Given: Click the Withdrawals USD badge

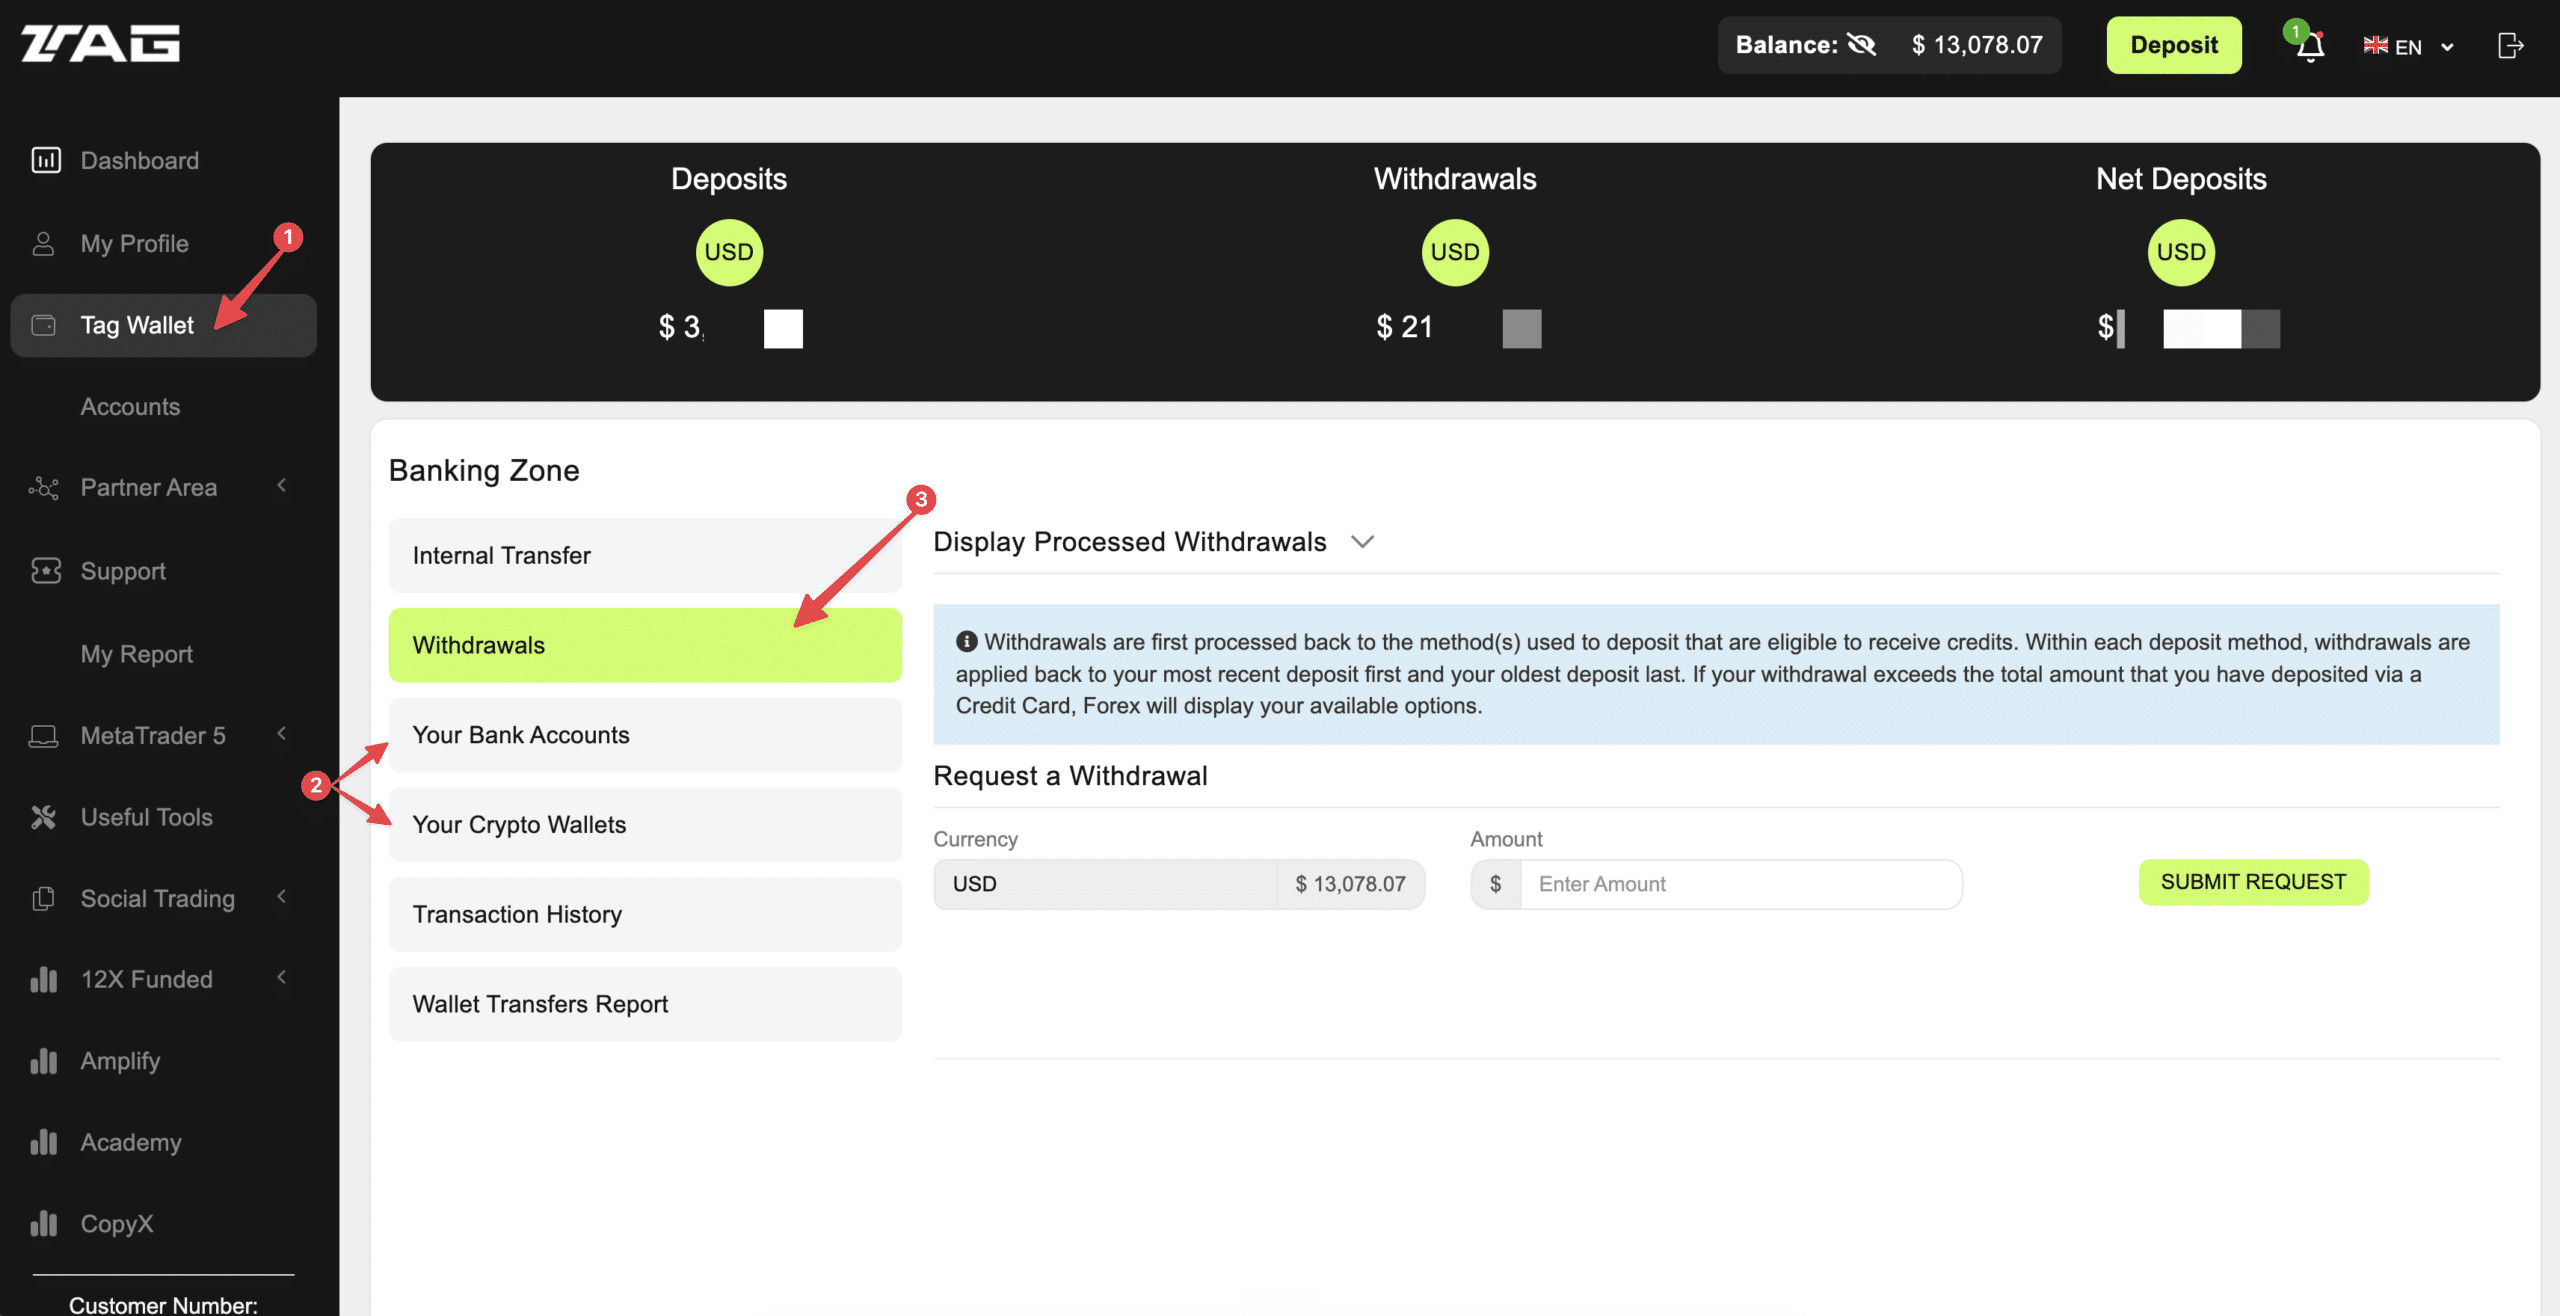Looking at the screenshot, I should [1455, 252].
